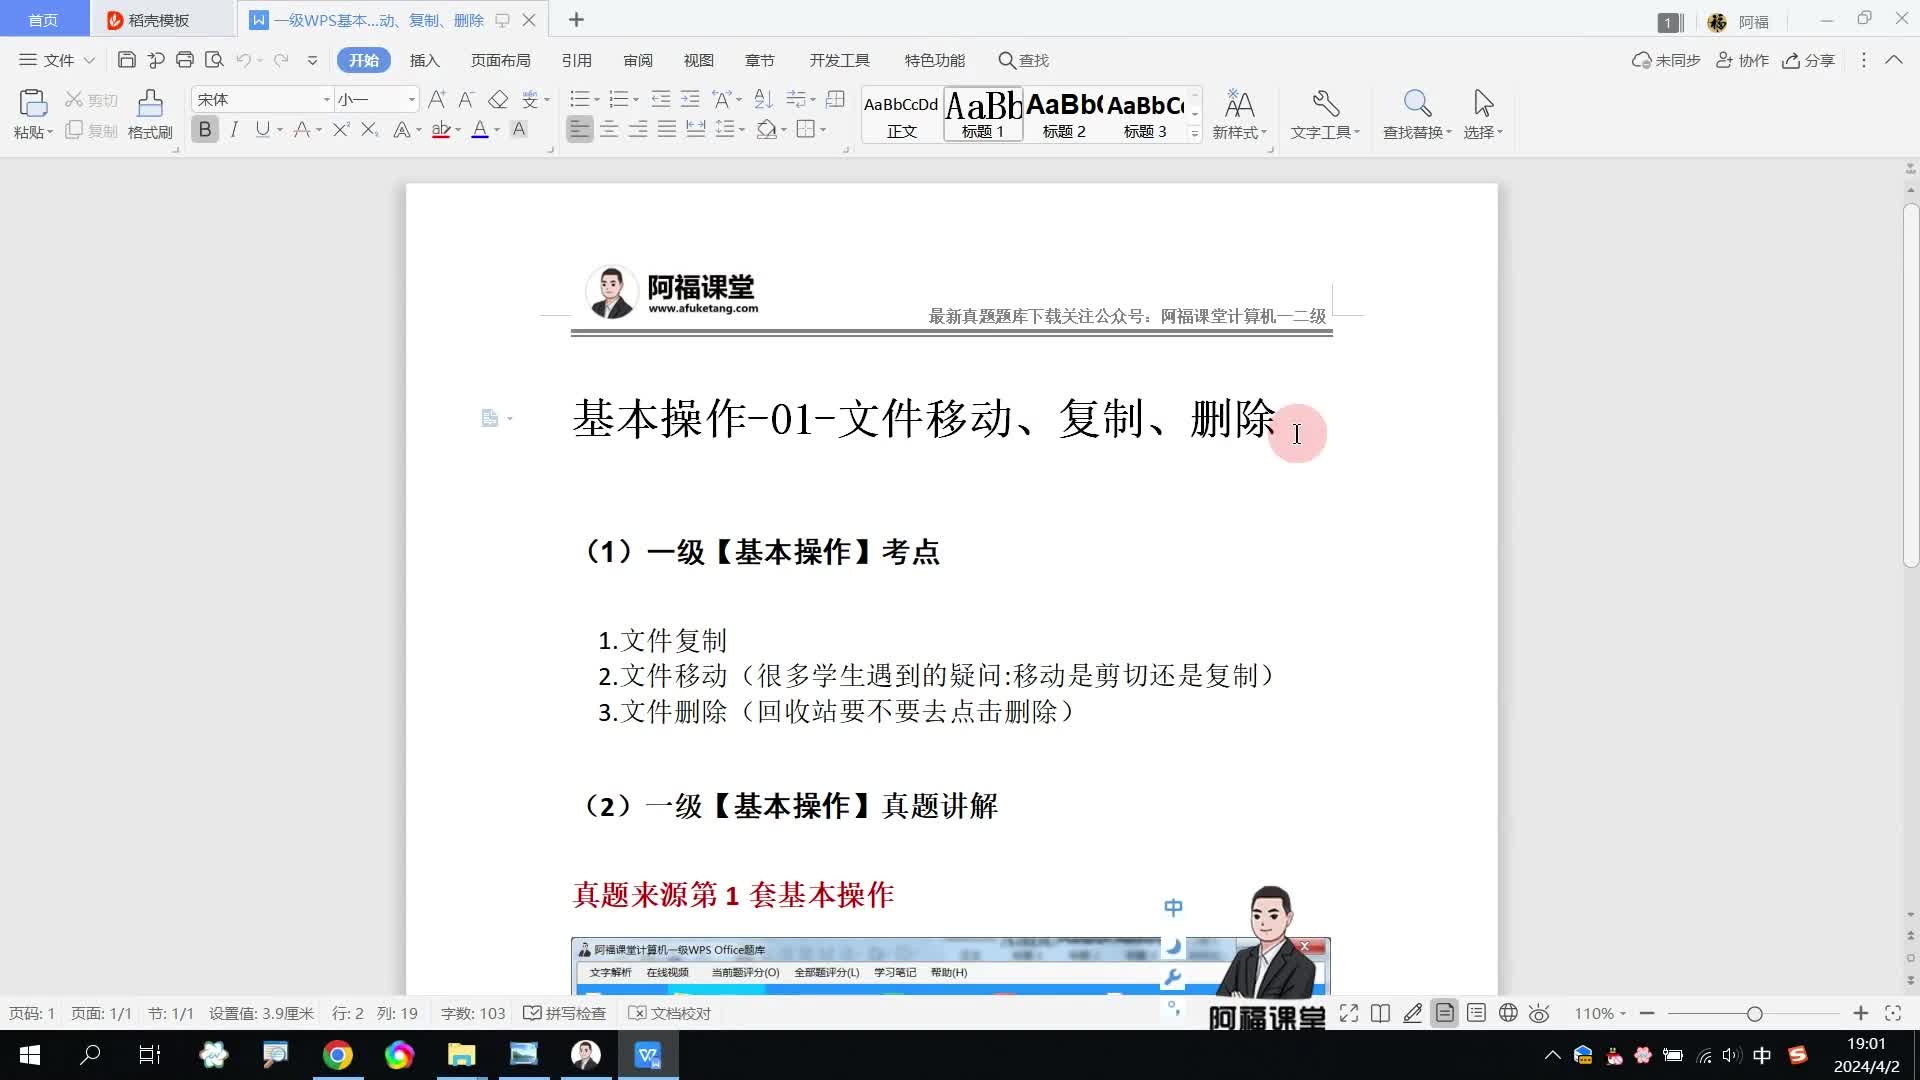The width and height of the screenshot is (1920, 1080).
Task: Click the Print icon in quick toolbar
Action: (184, 60)
